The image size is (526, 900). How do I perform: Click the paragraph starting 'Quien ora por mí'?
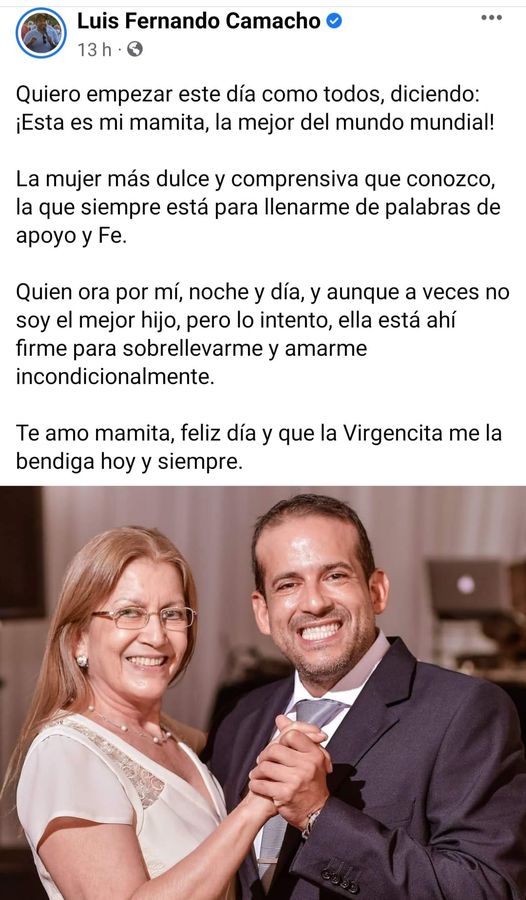coord(262,335)
